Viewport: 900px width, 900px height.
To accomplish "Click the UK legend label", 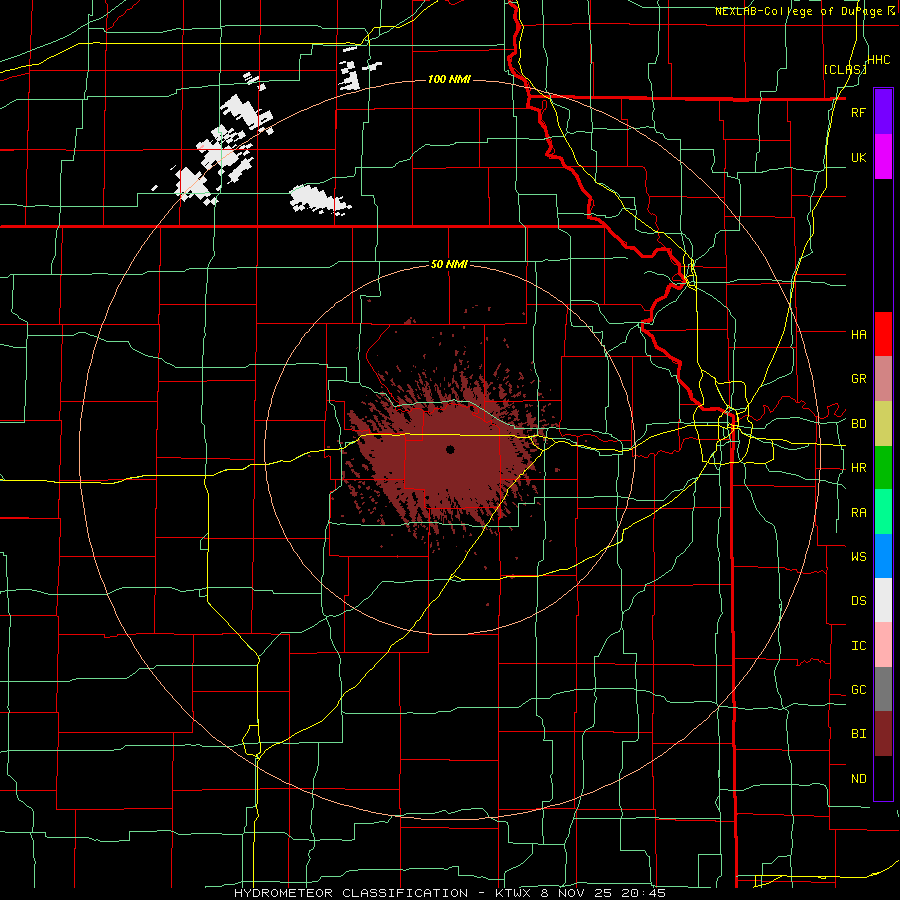I will click(858, 157).
